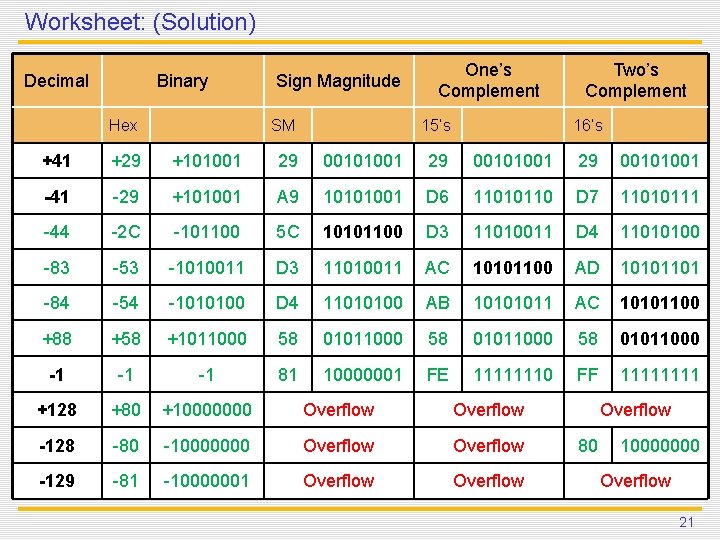Select the "D7" two's complement cell
The image size is (720, 540).
click(x=588, y=197)
